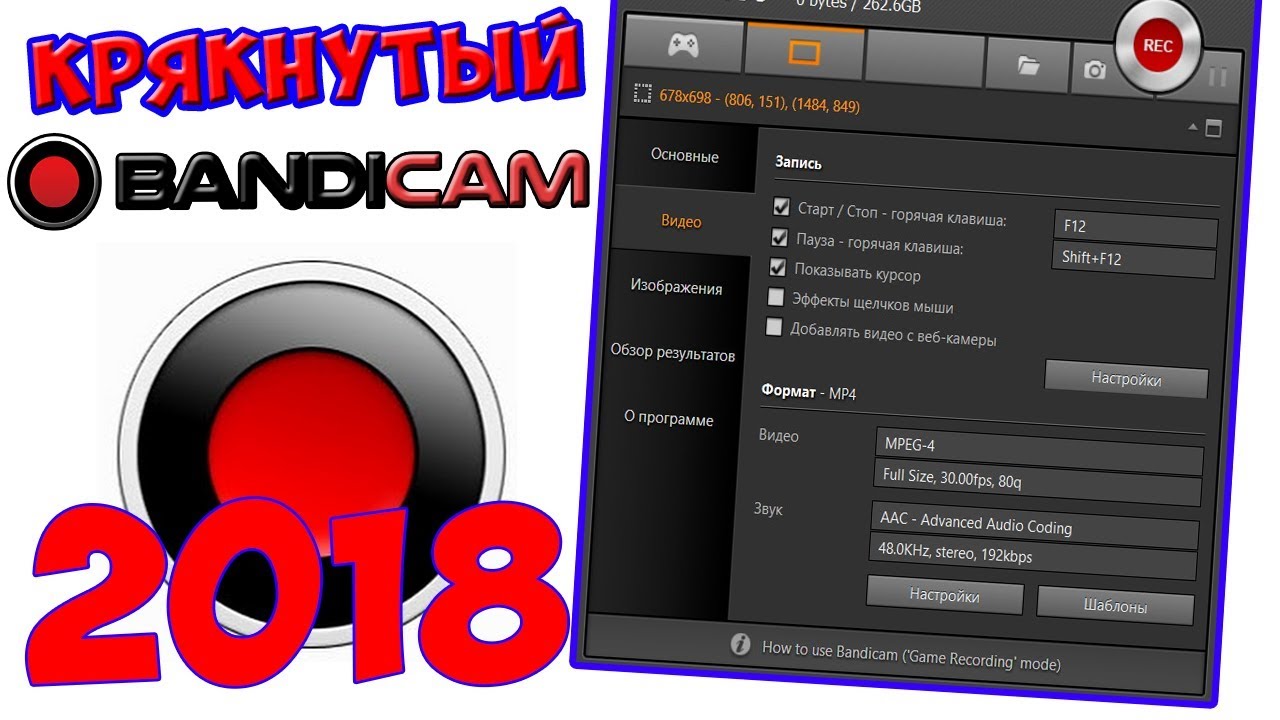Uncheck Показывать курсор checkbox
The height and width of the screenshot is (720, 1280).
click(777, 268)
